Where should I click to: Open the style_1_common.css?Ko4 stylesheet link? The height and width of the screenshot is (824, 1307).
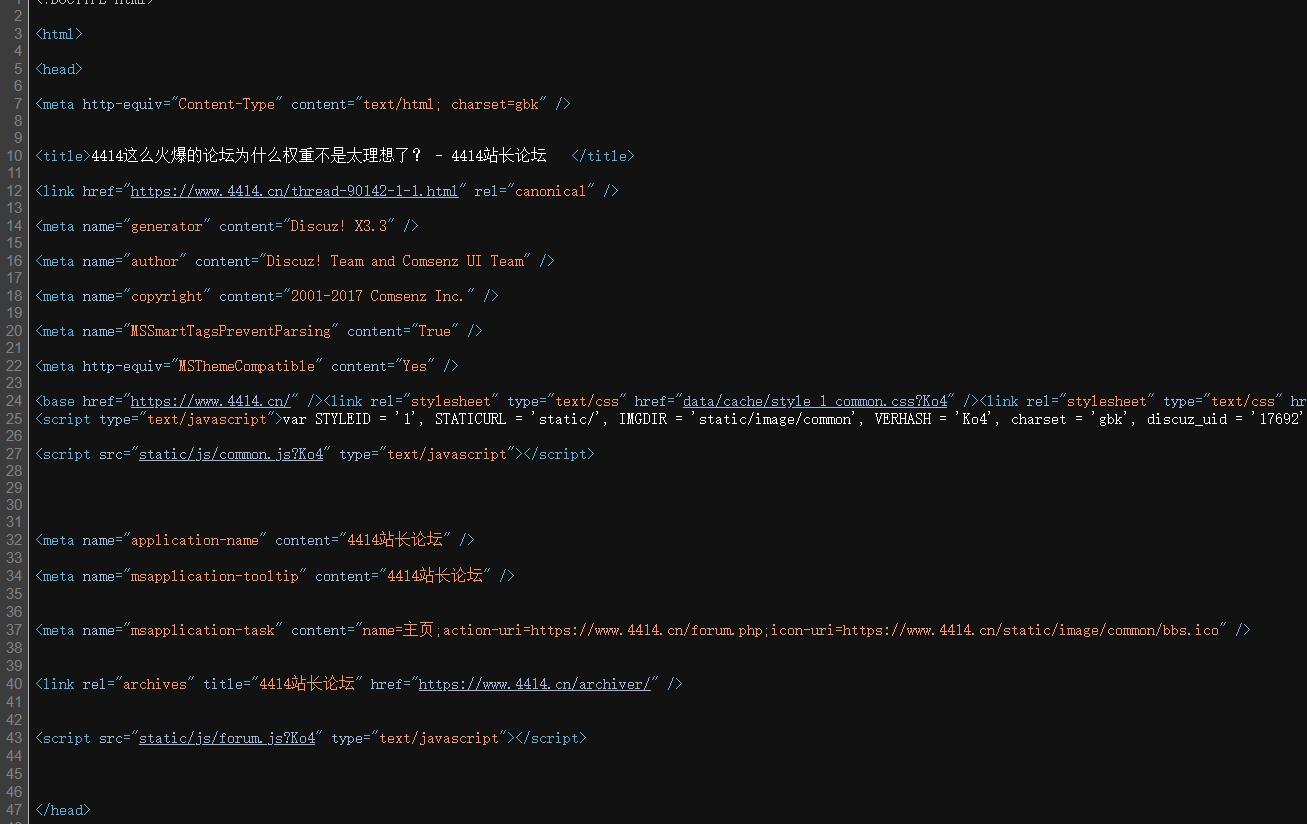coord(814,401)
